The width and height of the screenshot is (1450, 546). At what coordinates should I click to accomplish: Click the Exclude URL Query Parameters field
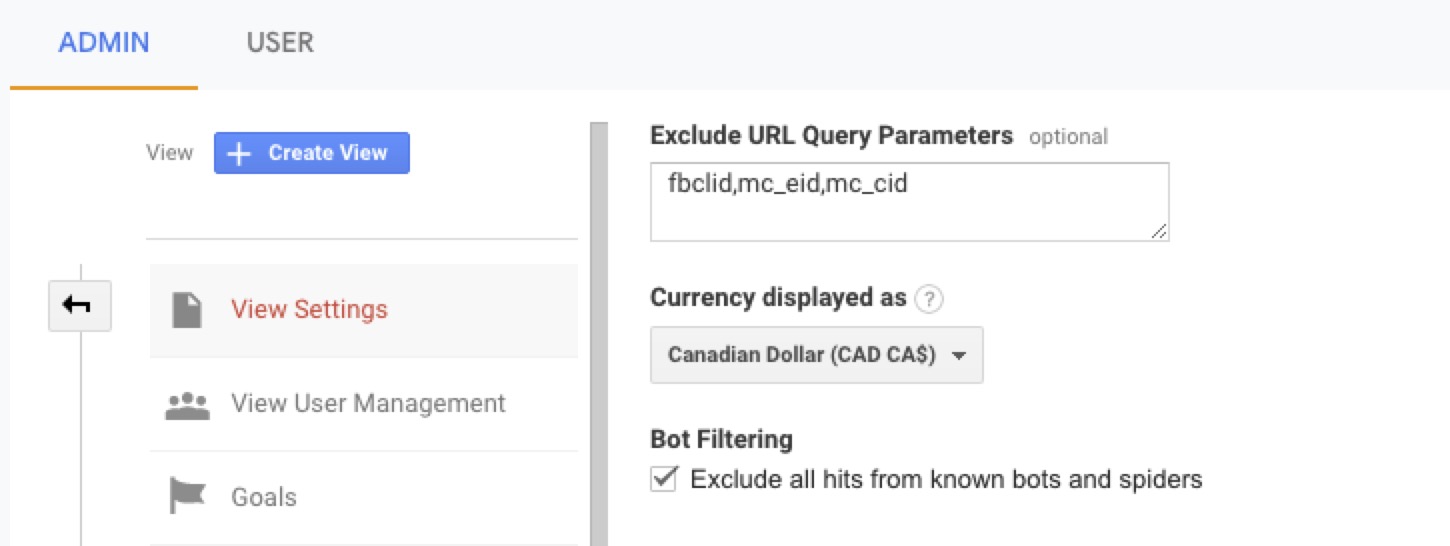[x=908, y=202]
